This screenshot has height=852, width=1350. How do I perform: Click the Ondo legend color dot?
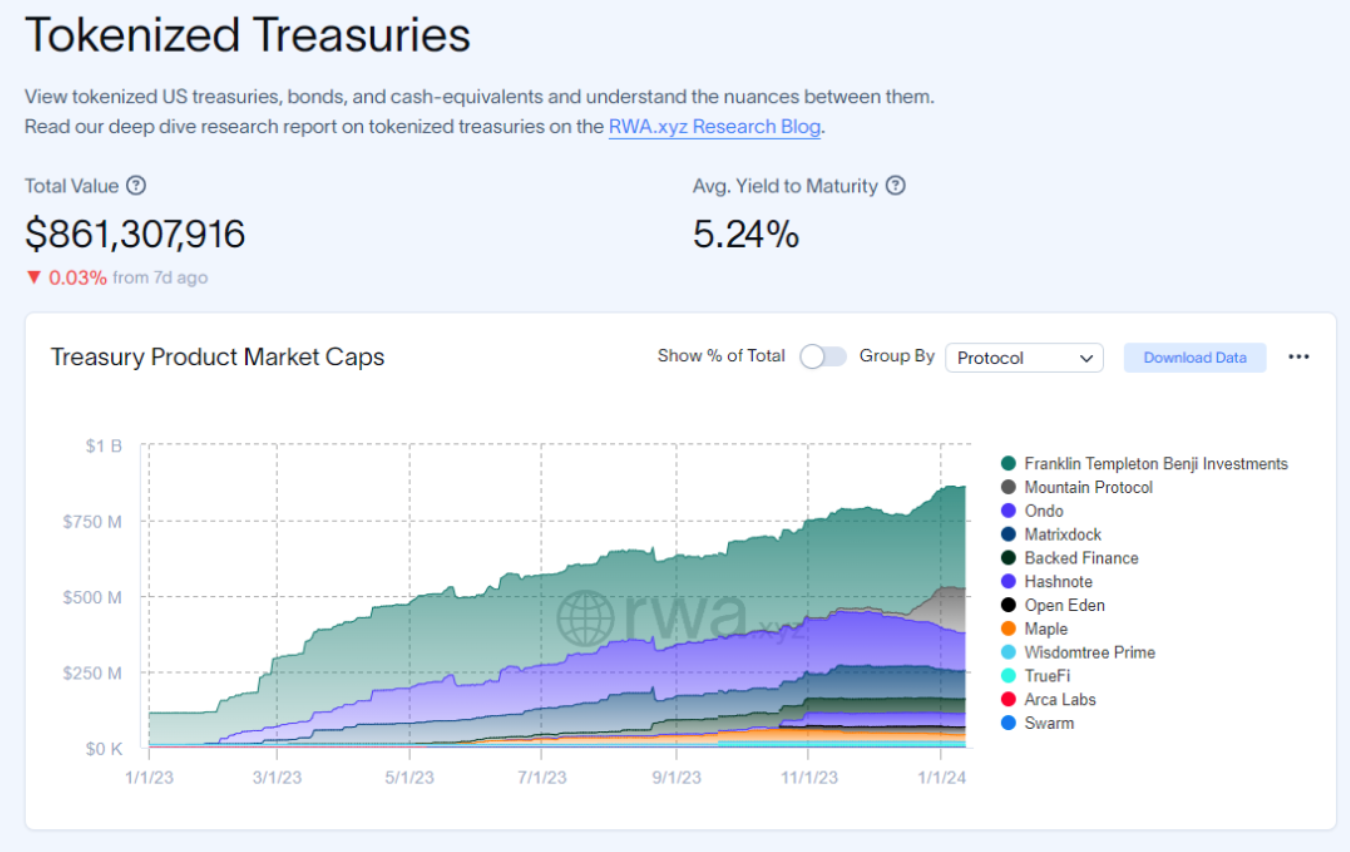pyautogui.click(x=1008, y=511)
